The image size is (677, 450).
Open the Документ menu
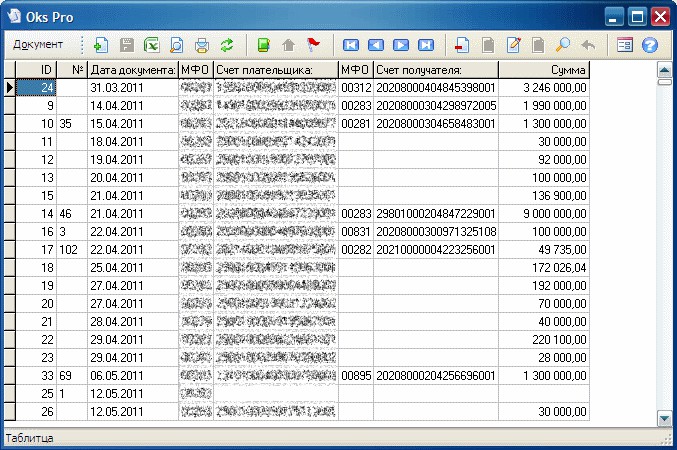(x=38, y=44)
